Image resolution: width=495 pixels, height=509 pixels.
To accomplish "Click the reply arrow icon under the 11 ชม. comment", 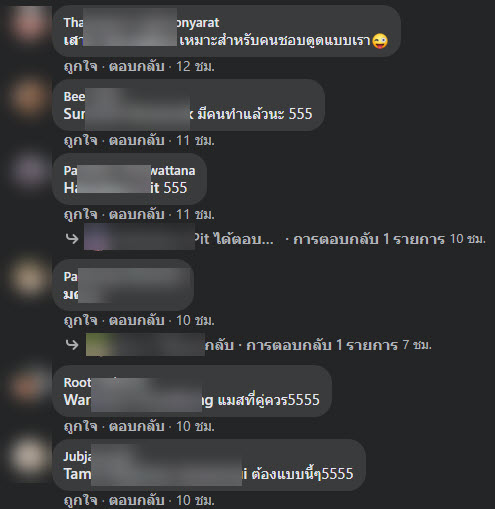I will point(72,238).
